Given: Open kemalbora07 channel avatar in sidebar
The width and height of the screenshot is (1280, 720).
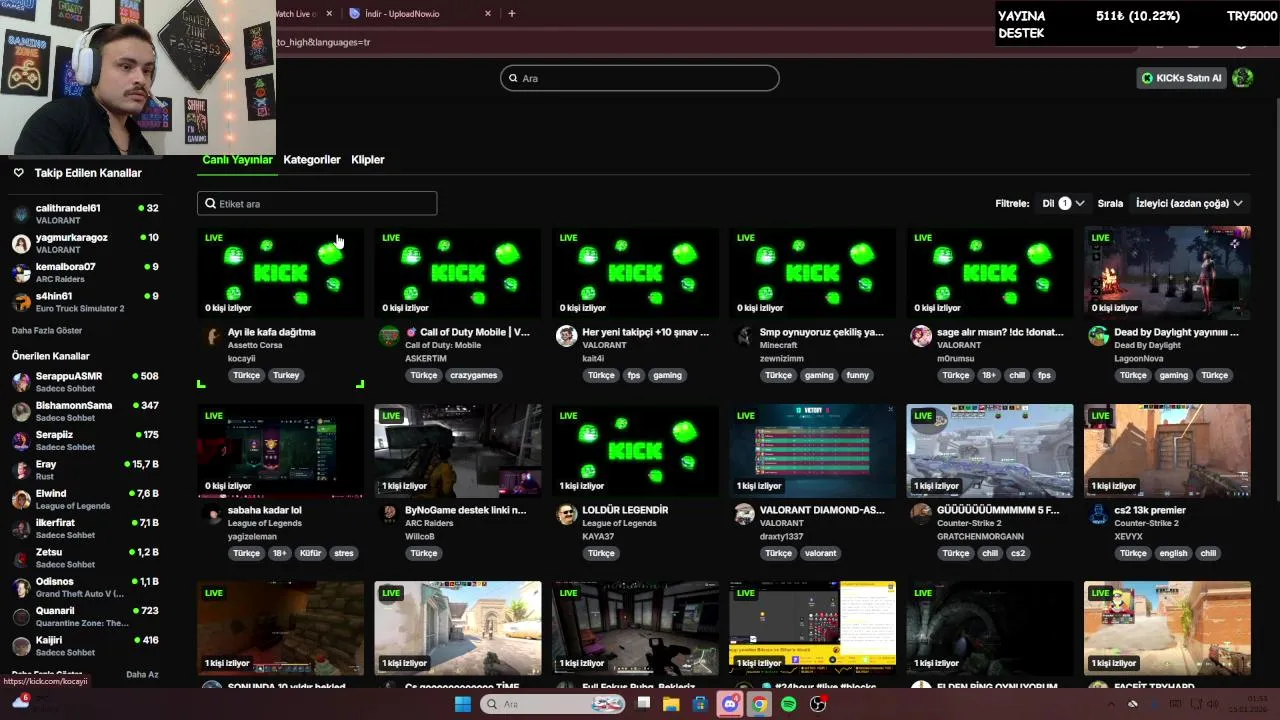Looking at the screenshot, I should pyautogui.click(x=21, y=273).
